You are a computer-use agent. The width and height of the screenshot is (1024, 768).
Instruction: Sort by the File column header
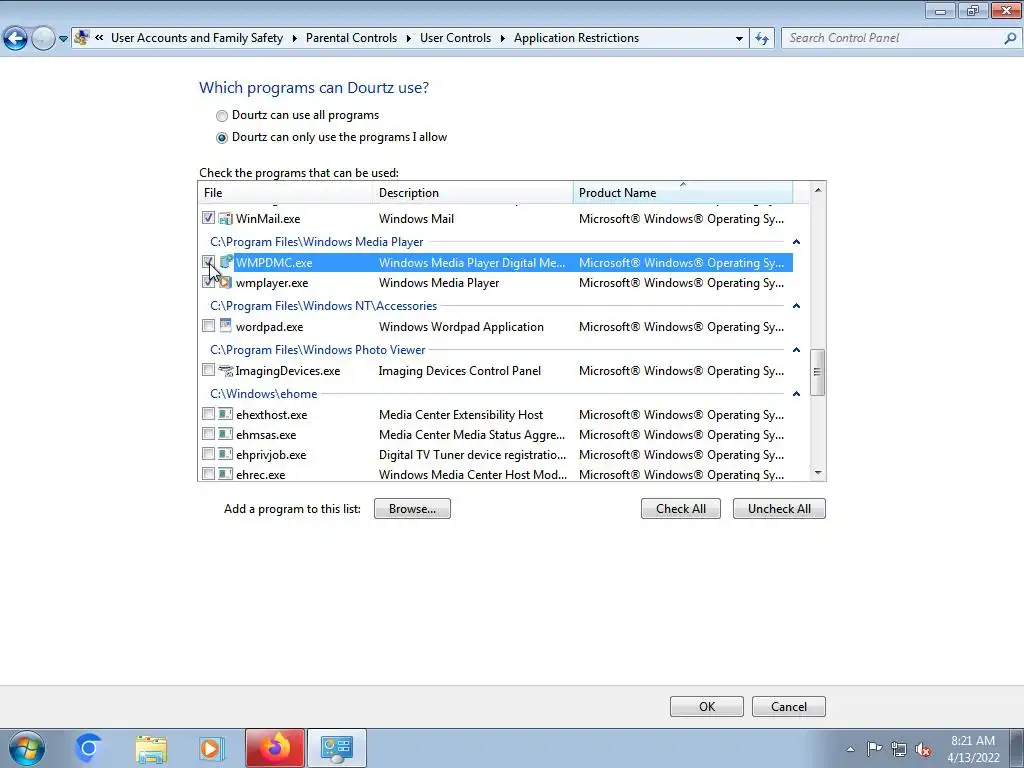(x=285, y=193)
